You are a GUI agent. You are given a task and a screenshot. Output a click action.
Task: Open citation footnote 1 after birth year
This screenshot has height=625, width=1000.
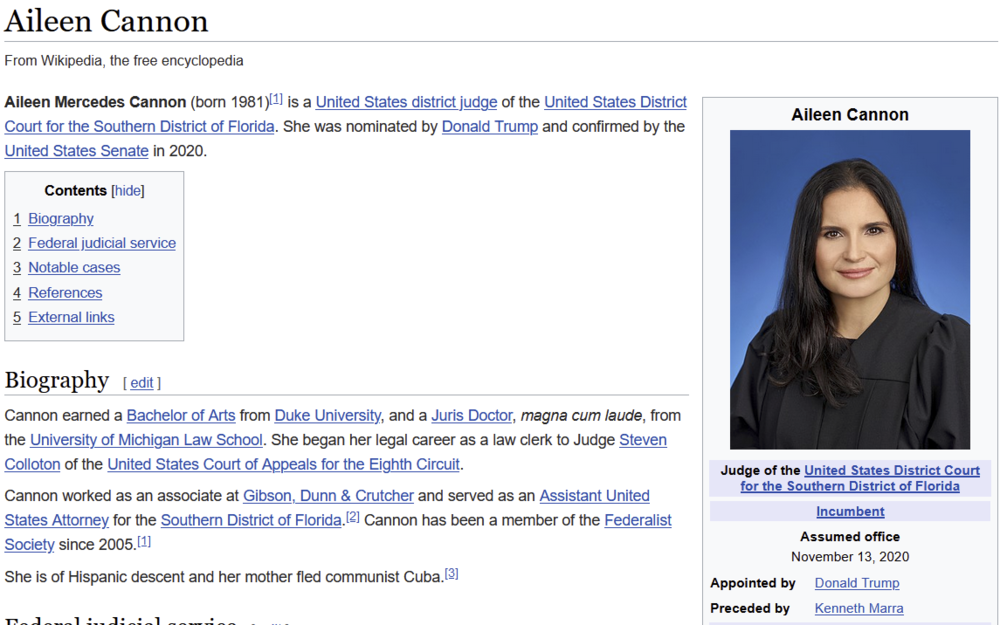pos(276,99)
